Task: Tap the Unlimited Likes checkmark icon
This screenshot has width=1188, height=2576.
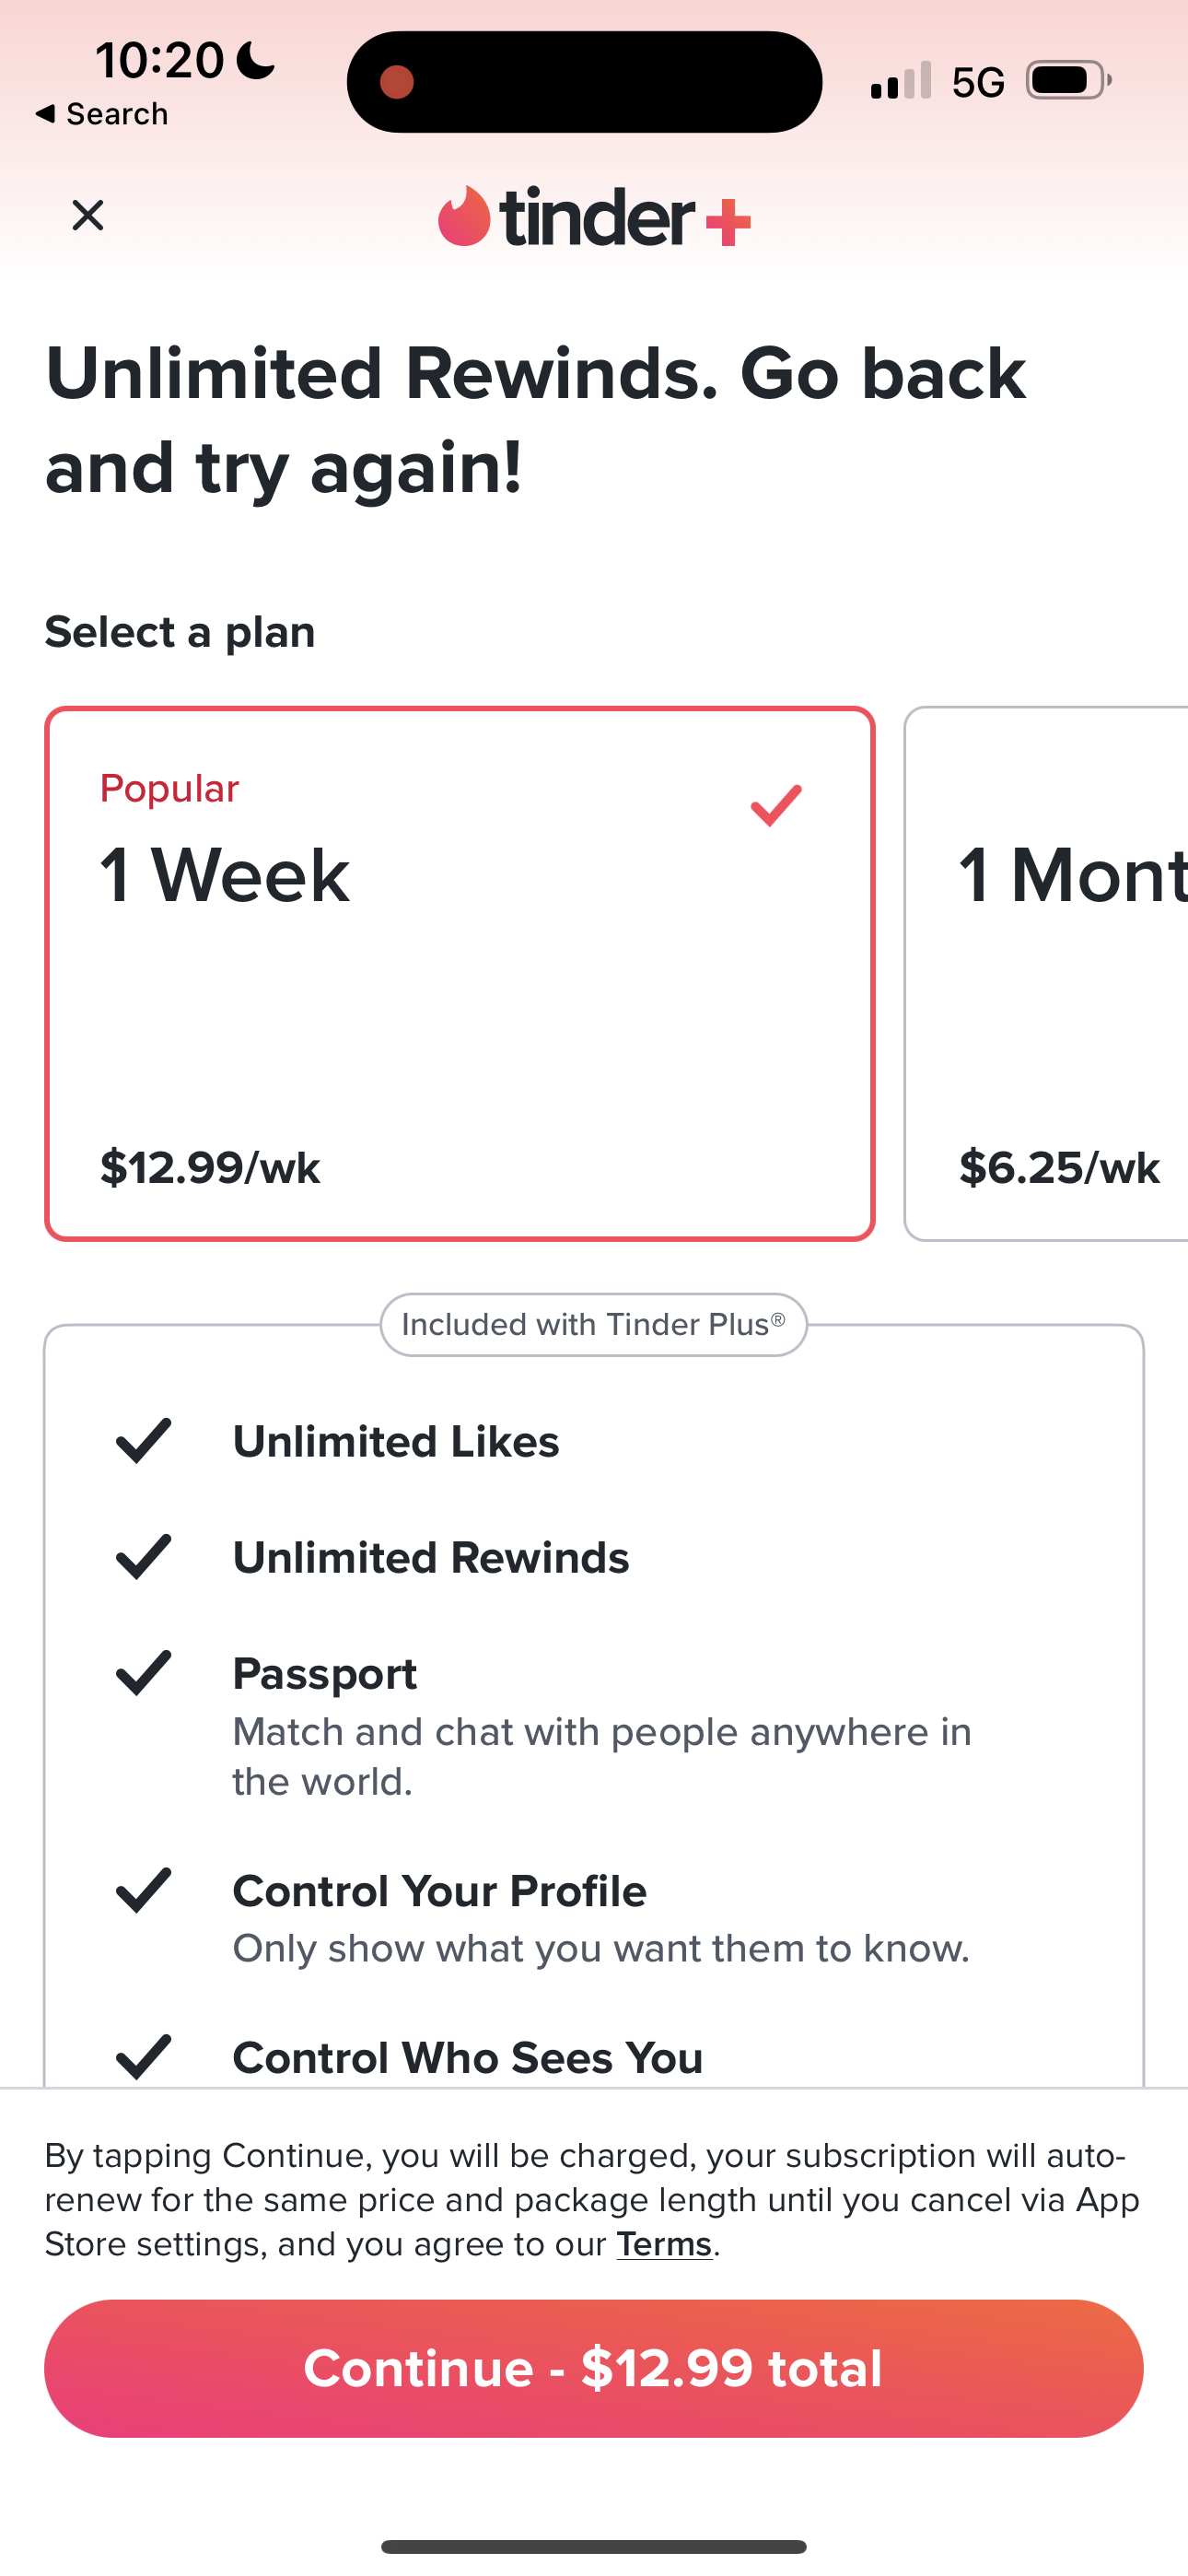Action: click(x=144, y=1441)
